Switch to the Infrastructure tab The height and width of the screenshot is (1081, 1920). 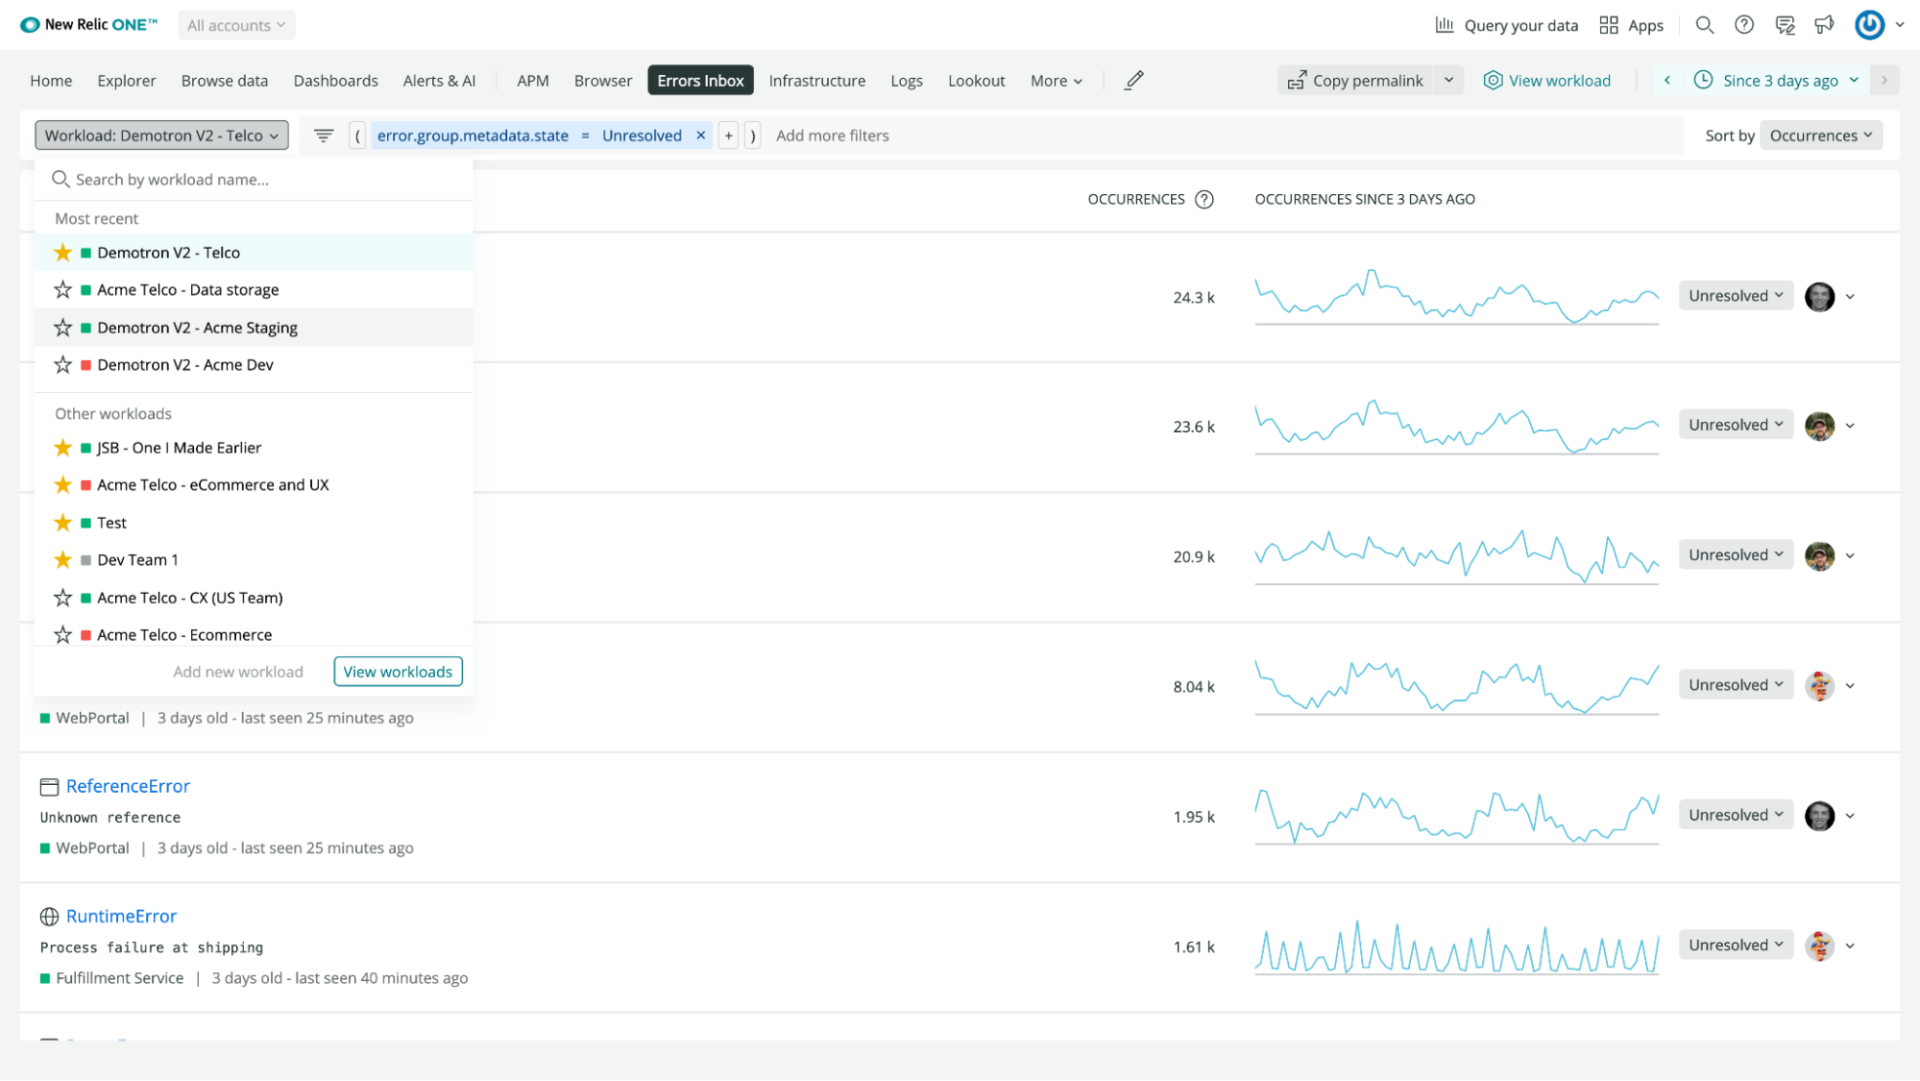(x=816, y=80)
